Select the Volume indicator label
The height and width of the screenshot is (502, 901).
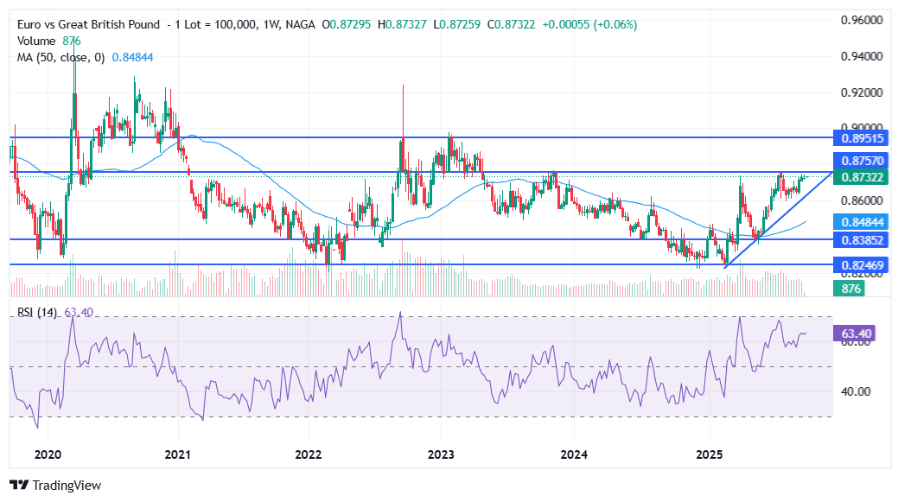tap(36, 41)
